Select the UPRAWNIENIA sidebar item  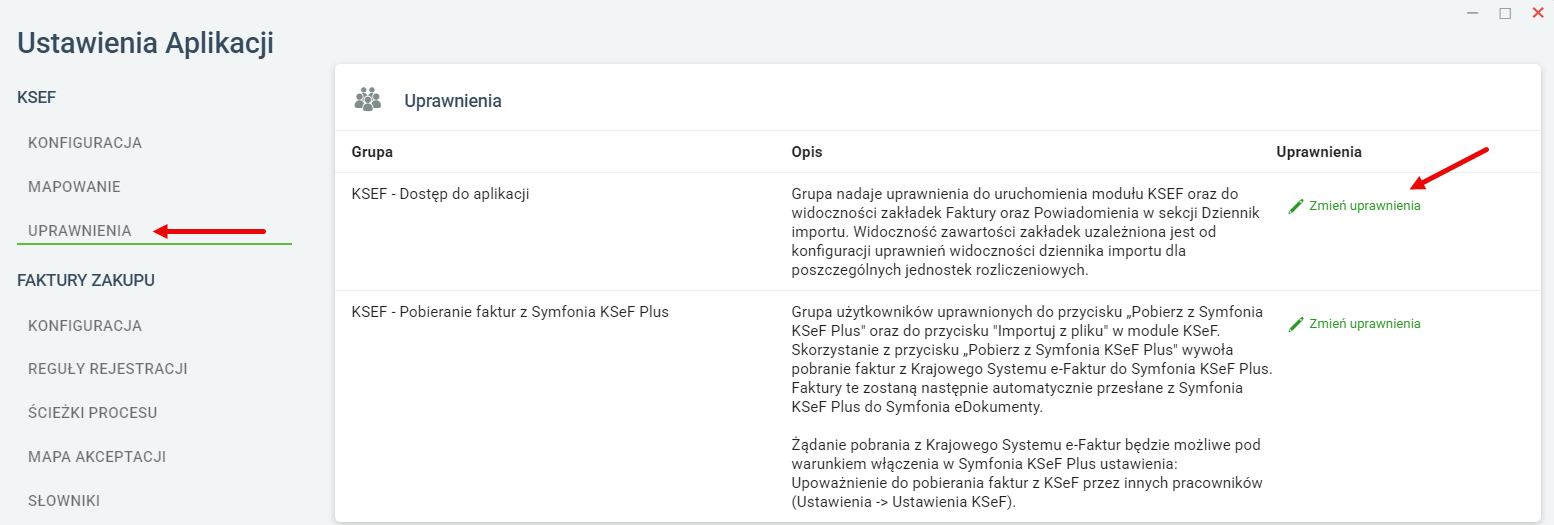point(80,231)
